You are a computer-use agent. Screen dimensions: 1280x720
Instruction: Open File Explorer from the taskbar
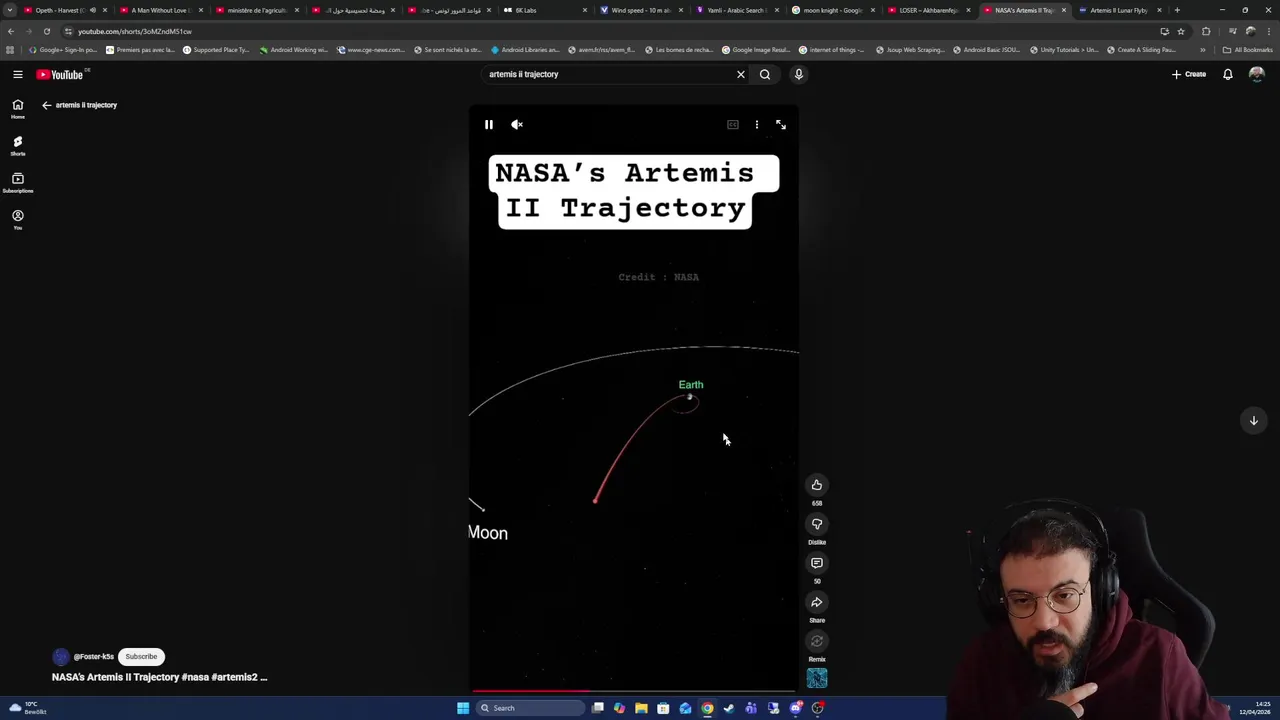point(641,708)
